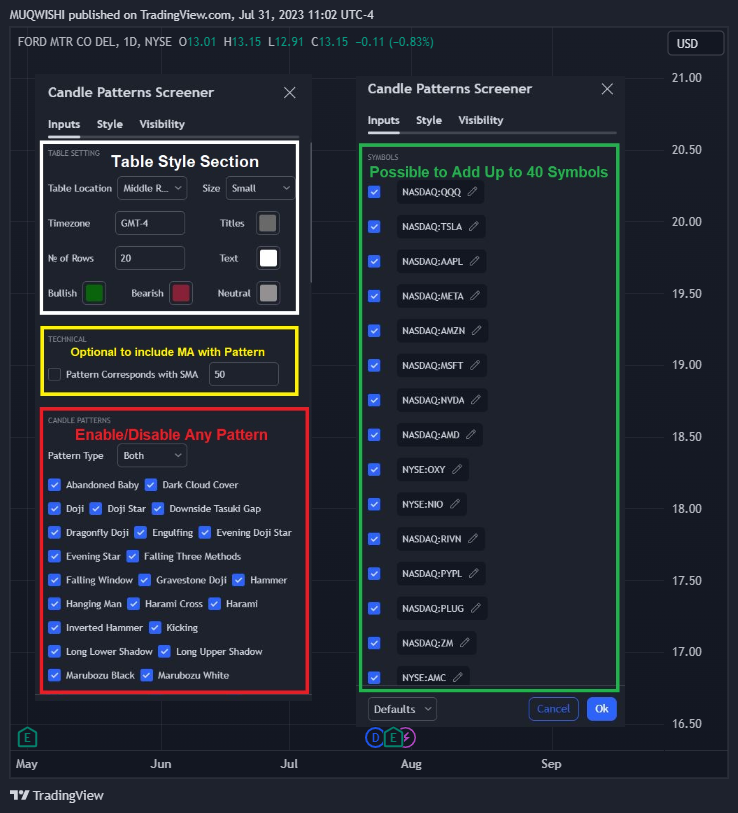The height and width of the screenshot is (813, 738).
Task: Switch to Style tab in right dialog
Action: [x=429, y=120]
